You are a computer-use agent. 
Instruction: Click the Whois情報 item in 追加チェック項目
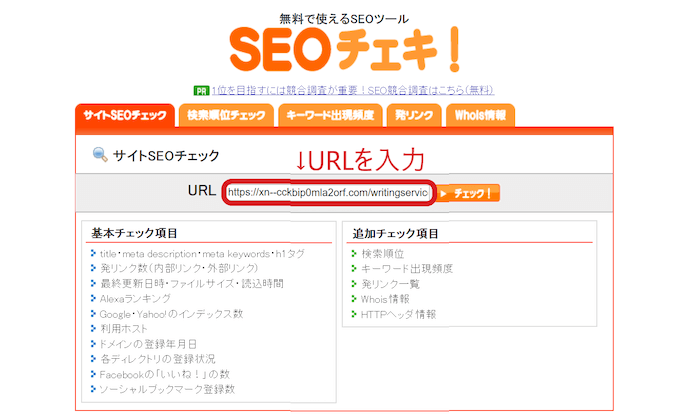coord(385,299)
